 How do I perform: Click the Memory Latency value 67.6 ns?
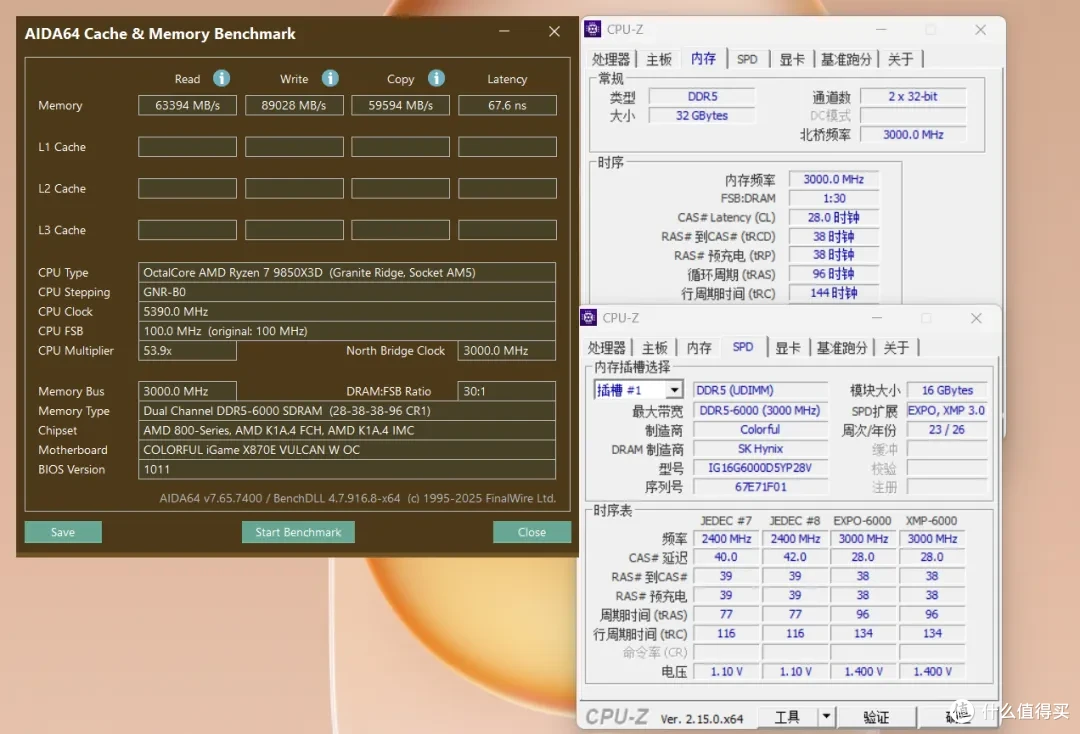click(x=507, y=105)
